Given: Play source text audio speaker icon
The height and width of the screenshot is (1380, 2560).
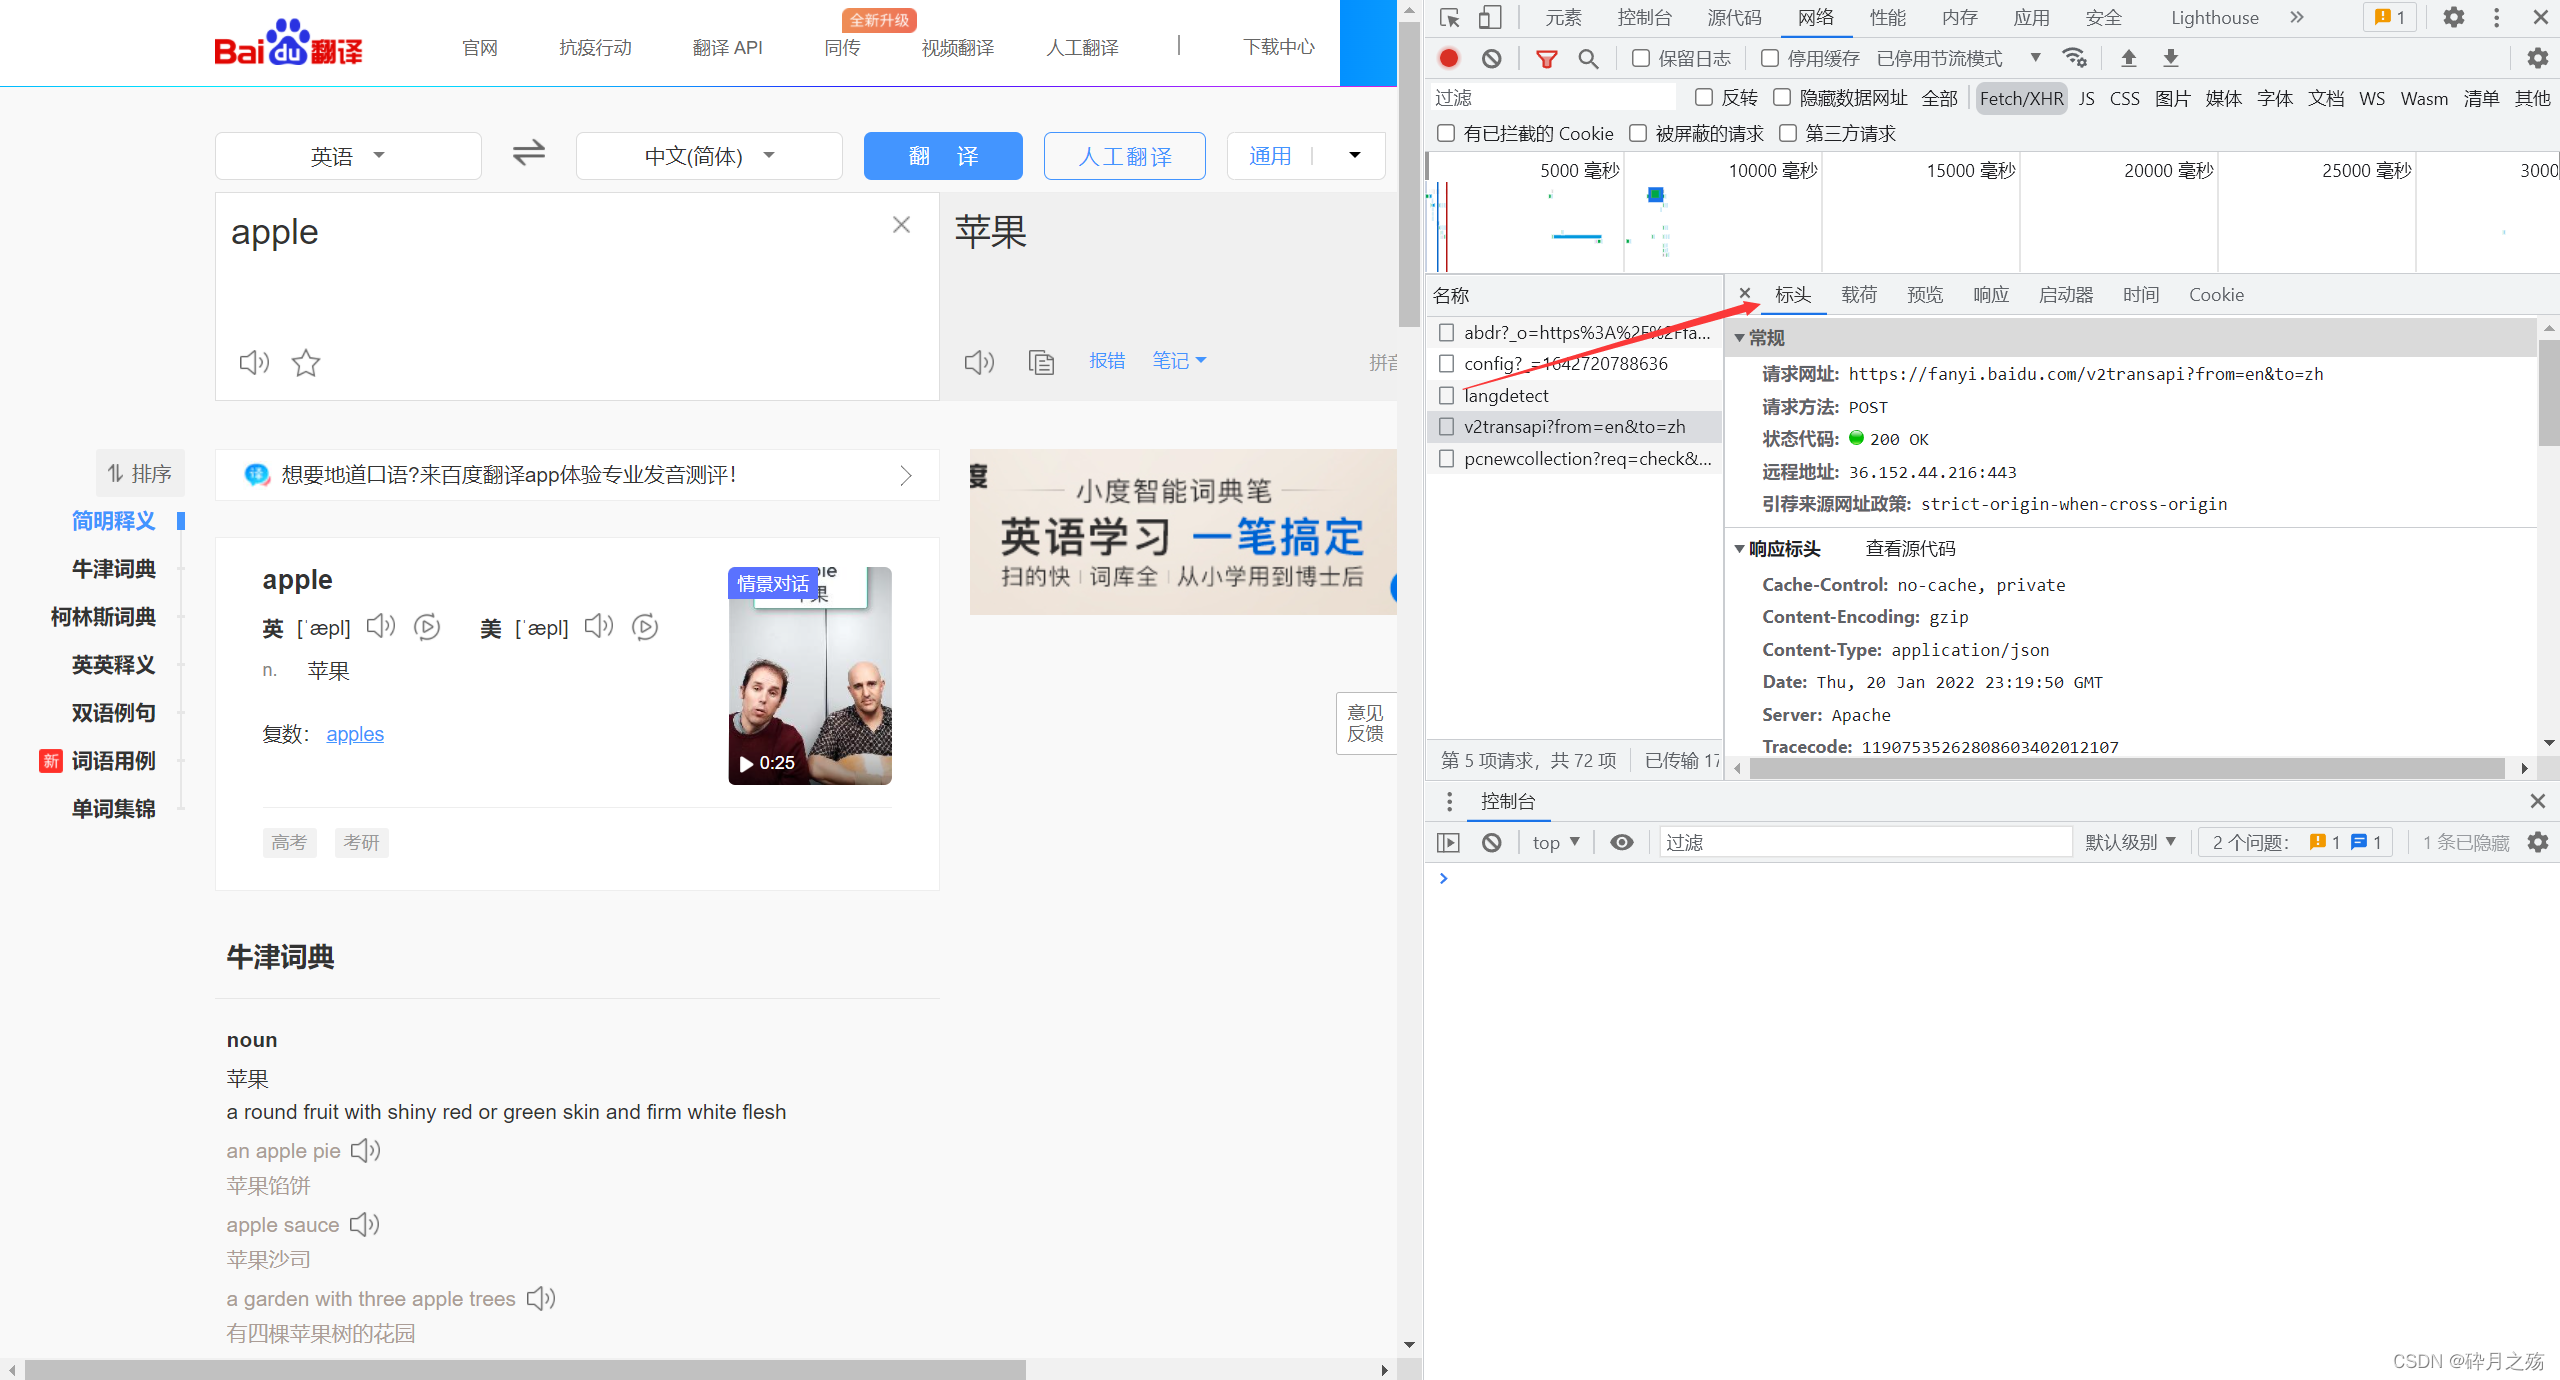Looking at the screenshot, I should pyautogui.click(x=254, y=362).
